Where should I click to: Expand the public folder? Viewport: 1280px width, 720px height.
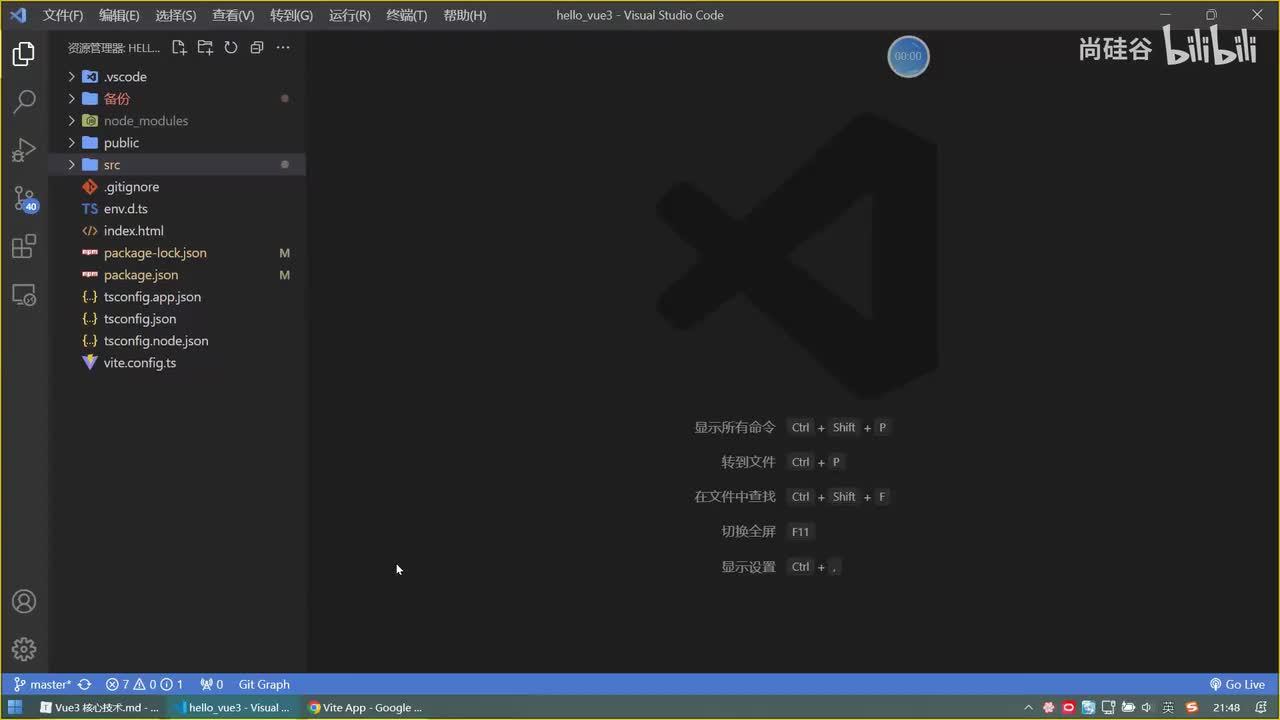tap(177, 143)
